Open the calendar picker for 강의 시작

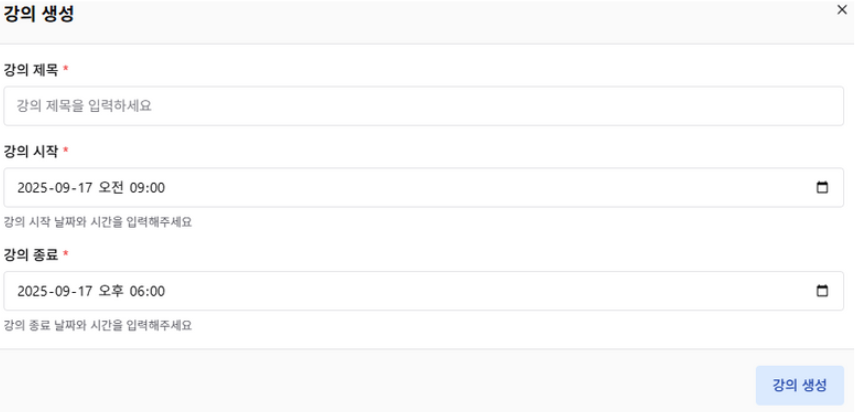click(x=823, y=187)
